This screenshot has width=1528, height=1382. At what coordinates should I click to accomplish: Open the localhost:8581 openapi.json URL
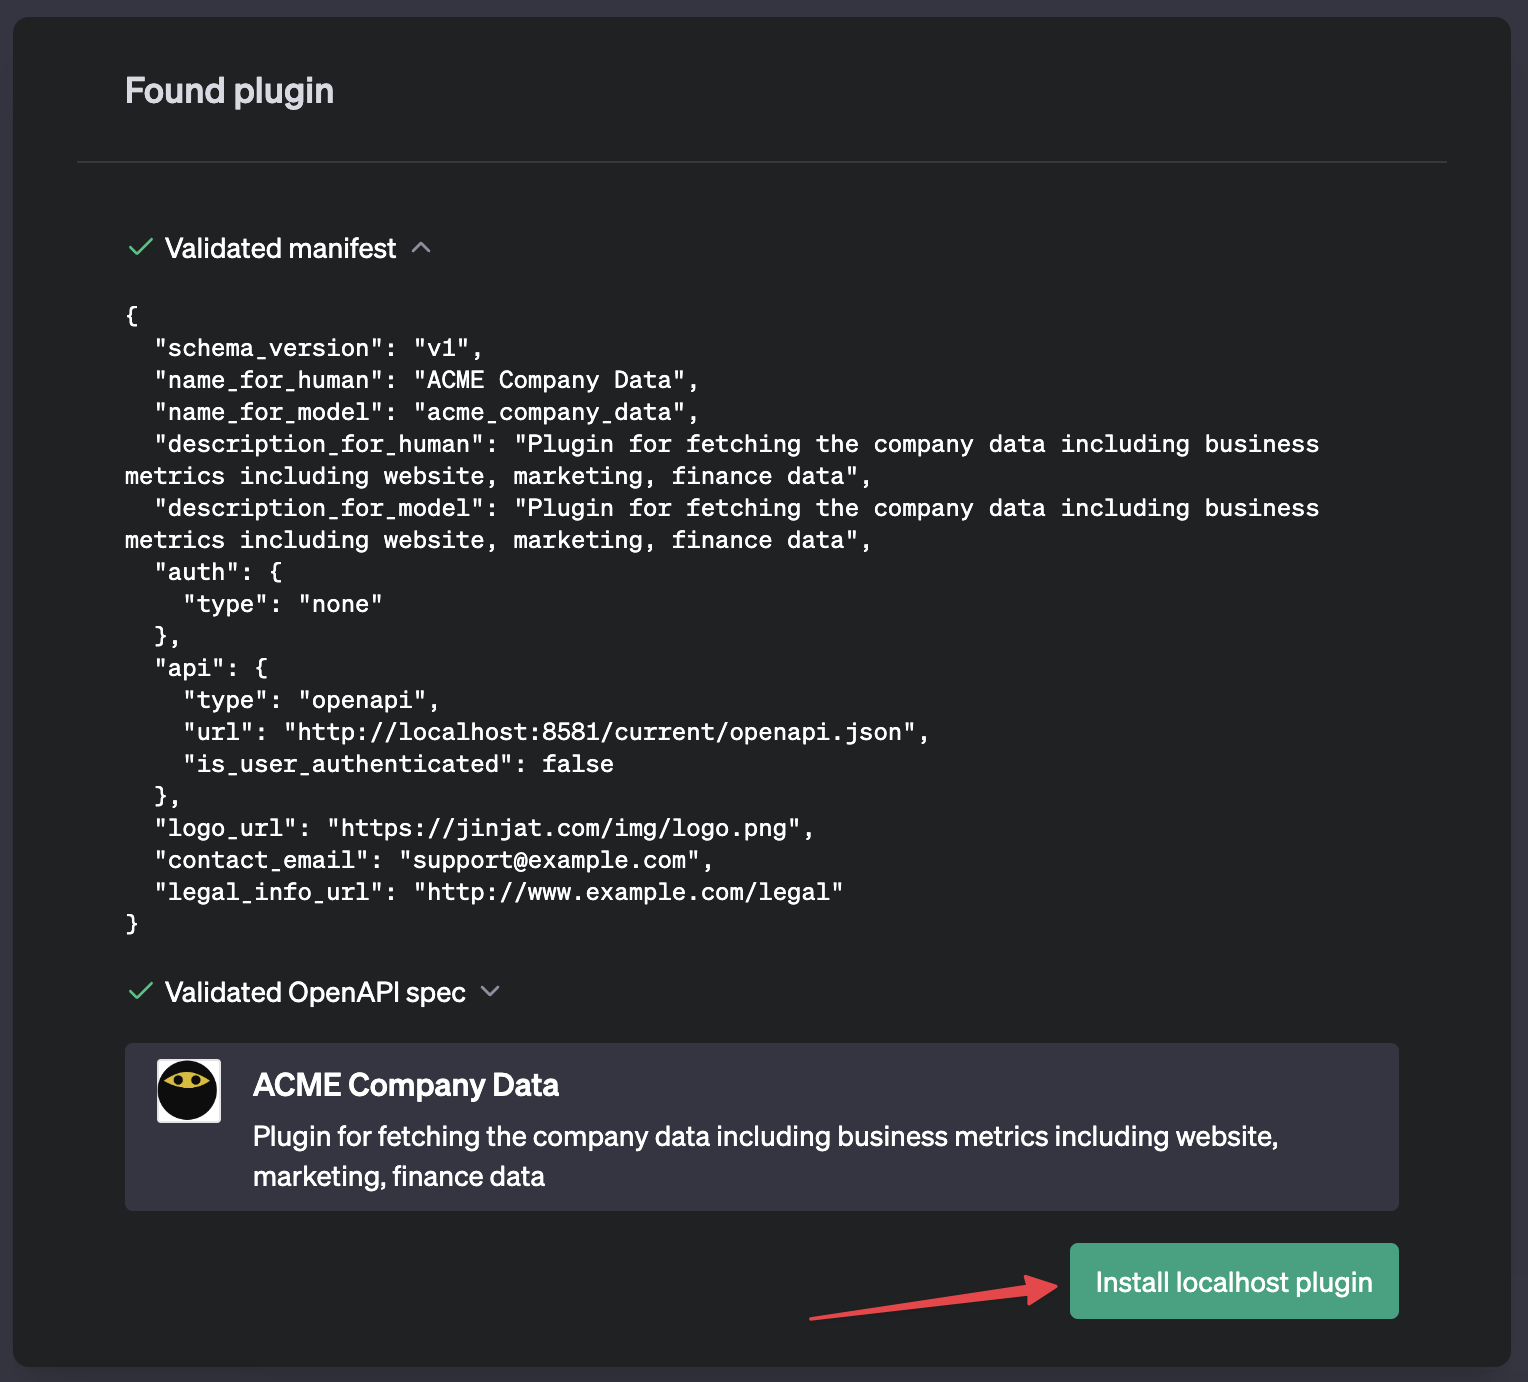pyautogui.click(x=600, y=731)
